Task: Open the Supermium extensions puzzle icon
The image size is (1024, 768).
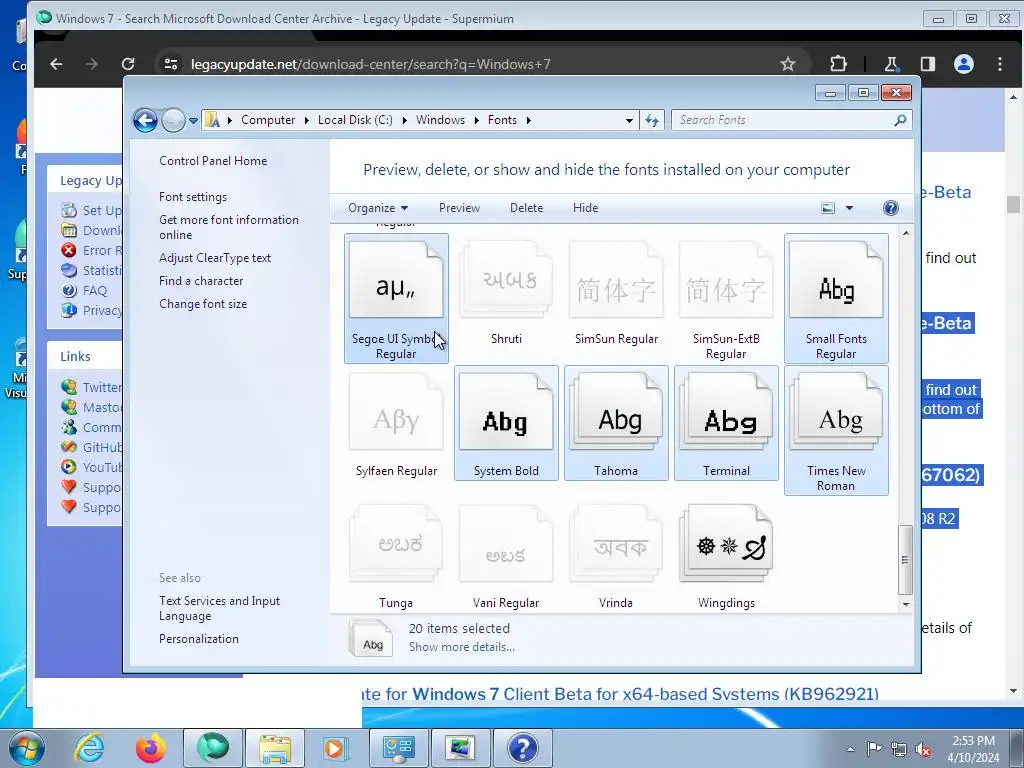Action: click(x=839, y=64)
